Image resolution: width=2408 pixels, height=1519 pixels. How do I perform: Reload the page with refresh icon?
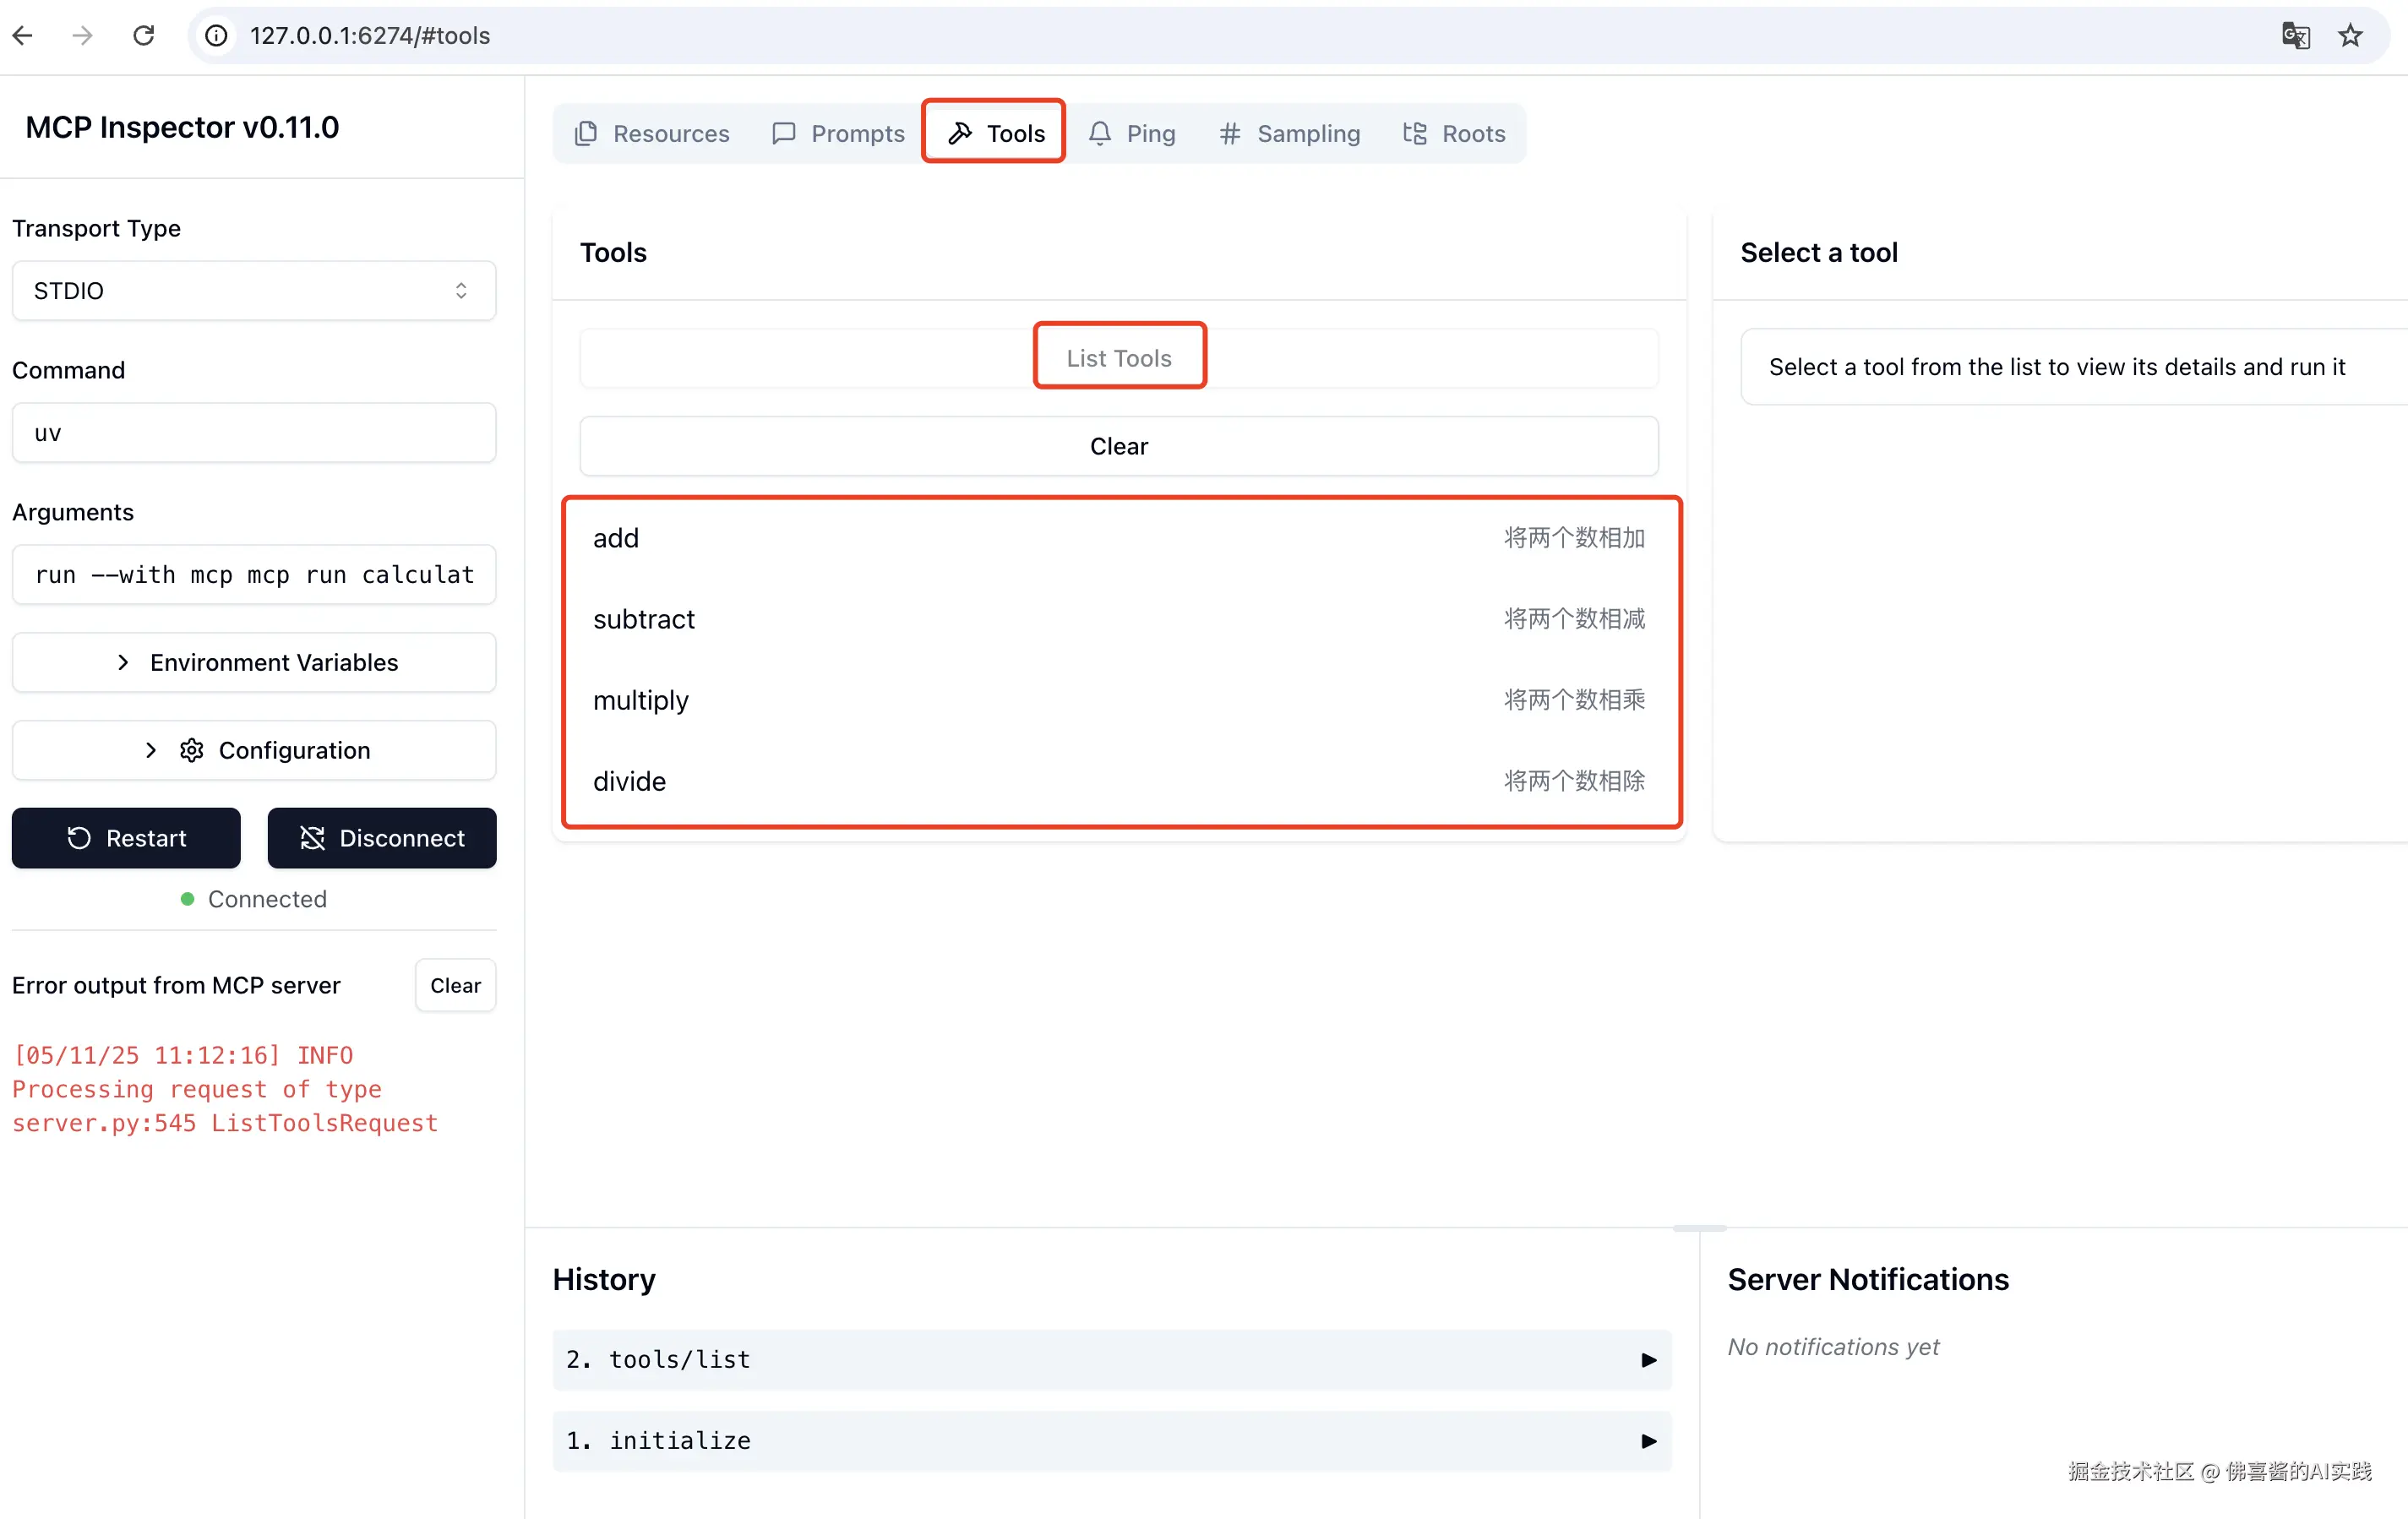tap(144, 36)
